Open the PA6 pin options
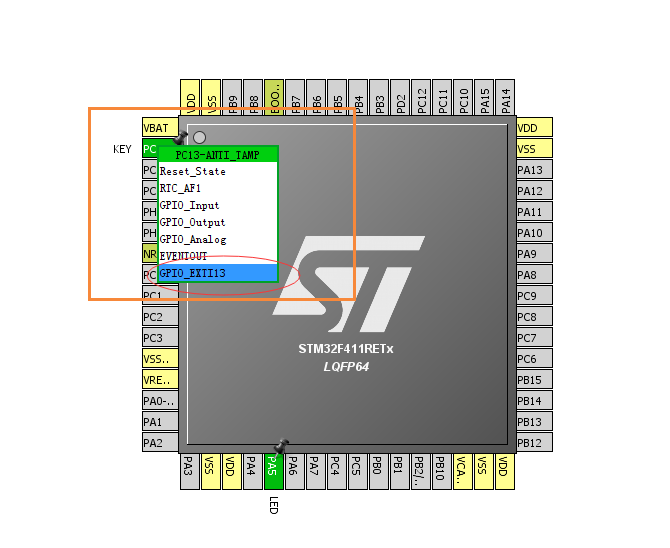The image size is (670, 548). coord(295,471)
